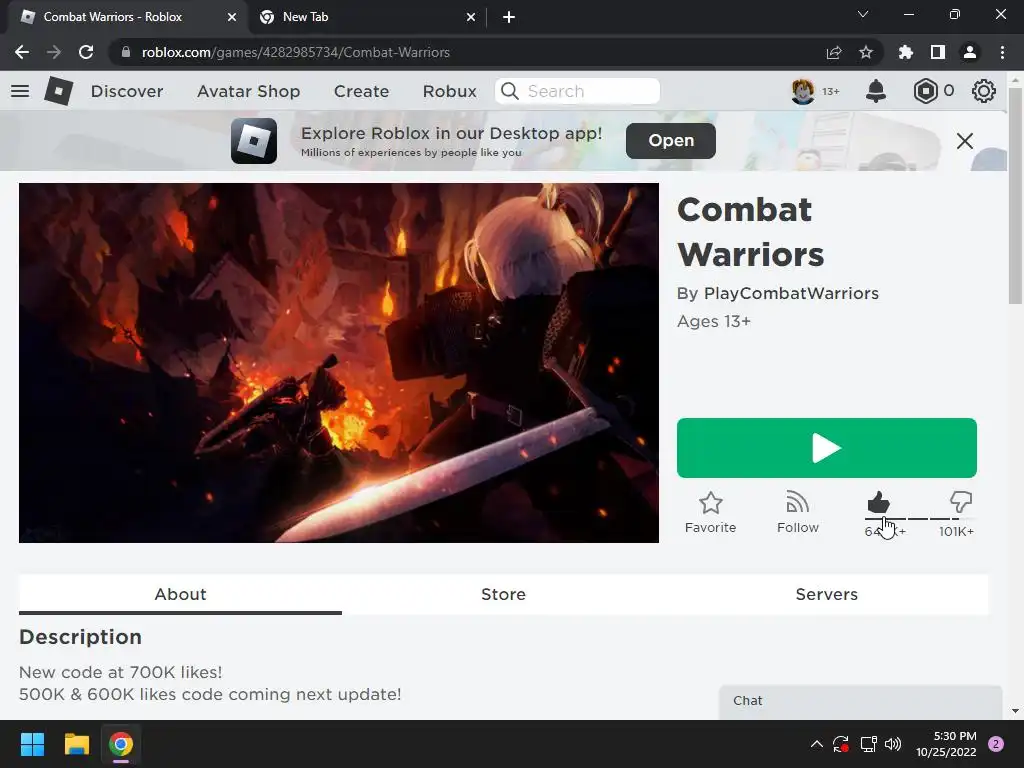Image resolution: width=1024 pixels, height=768 pixels.
Task: Close the desktop app banner
Action: [965, 141]
